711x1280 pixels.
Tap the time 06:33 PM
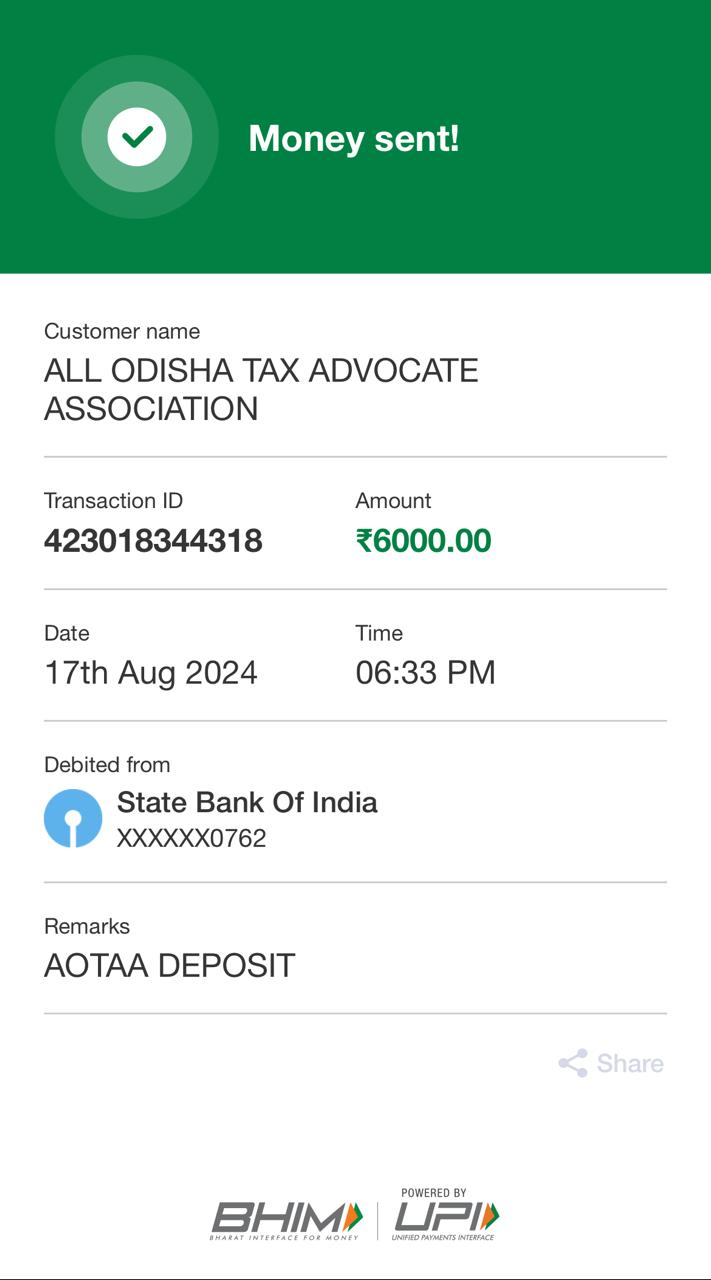pyautogui.click(x=426, y=672)
